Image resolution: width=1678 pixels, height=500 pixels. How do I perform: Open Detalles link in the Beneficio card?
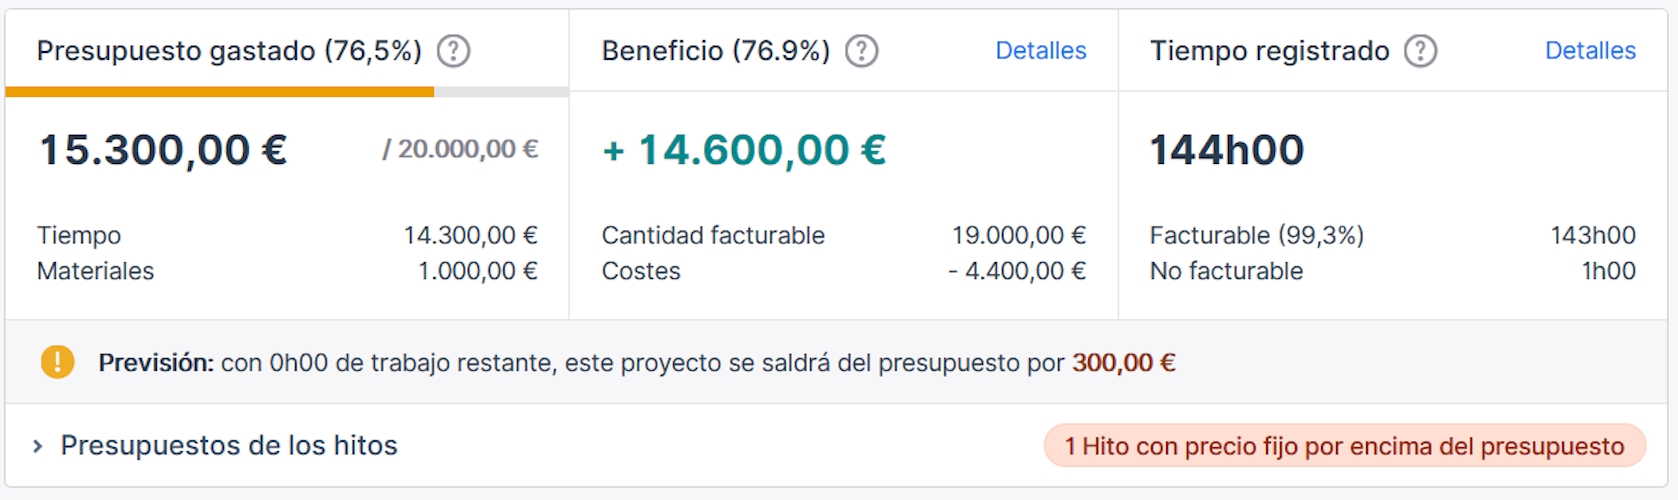tap(1040, 51)
